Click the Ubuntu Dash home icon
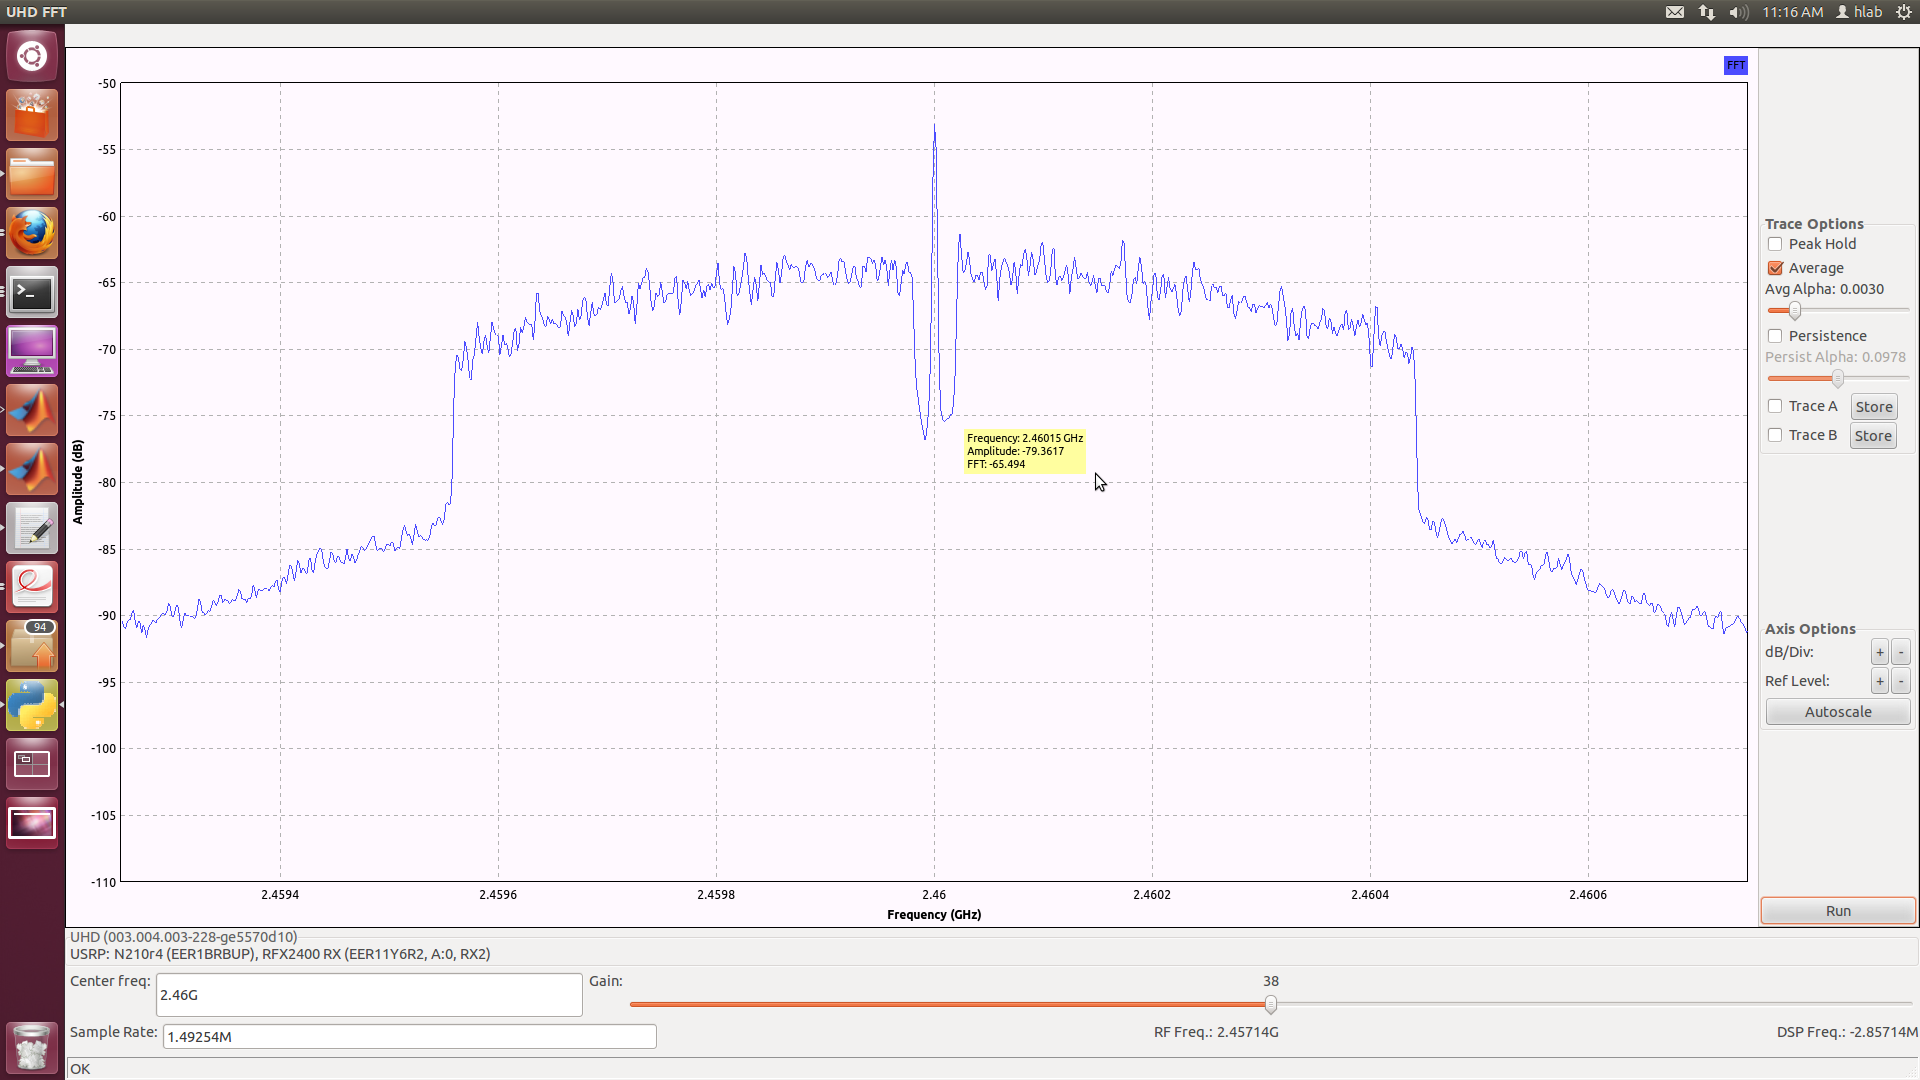Image resolution: width=1920 pixels, height=1080 pixels. (x=32, y=56)
